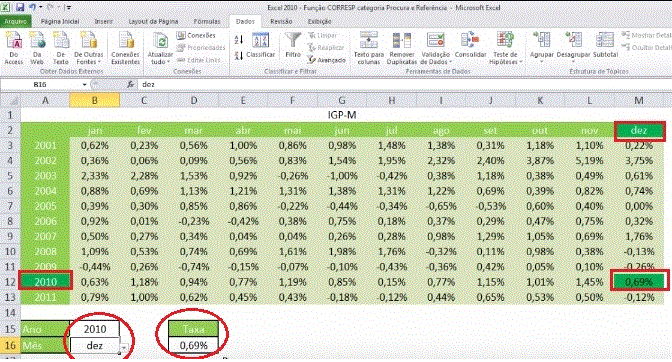Save workbook from quick access toolbar
The image size is (672, 362).
pyautogui.click(x=20, y=7)
